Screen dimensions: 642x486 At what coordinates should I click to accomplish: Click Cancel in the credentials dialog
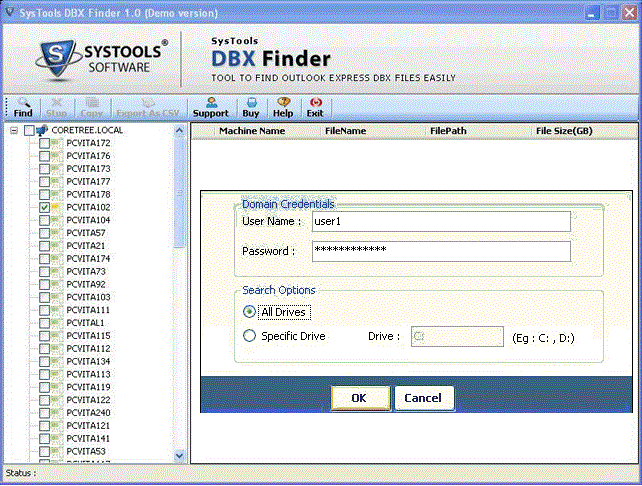(x=424, y=398)
